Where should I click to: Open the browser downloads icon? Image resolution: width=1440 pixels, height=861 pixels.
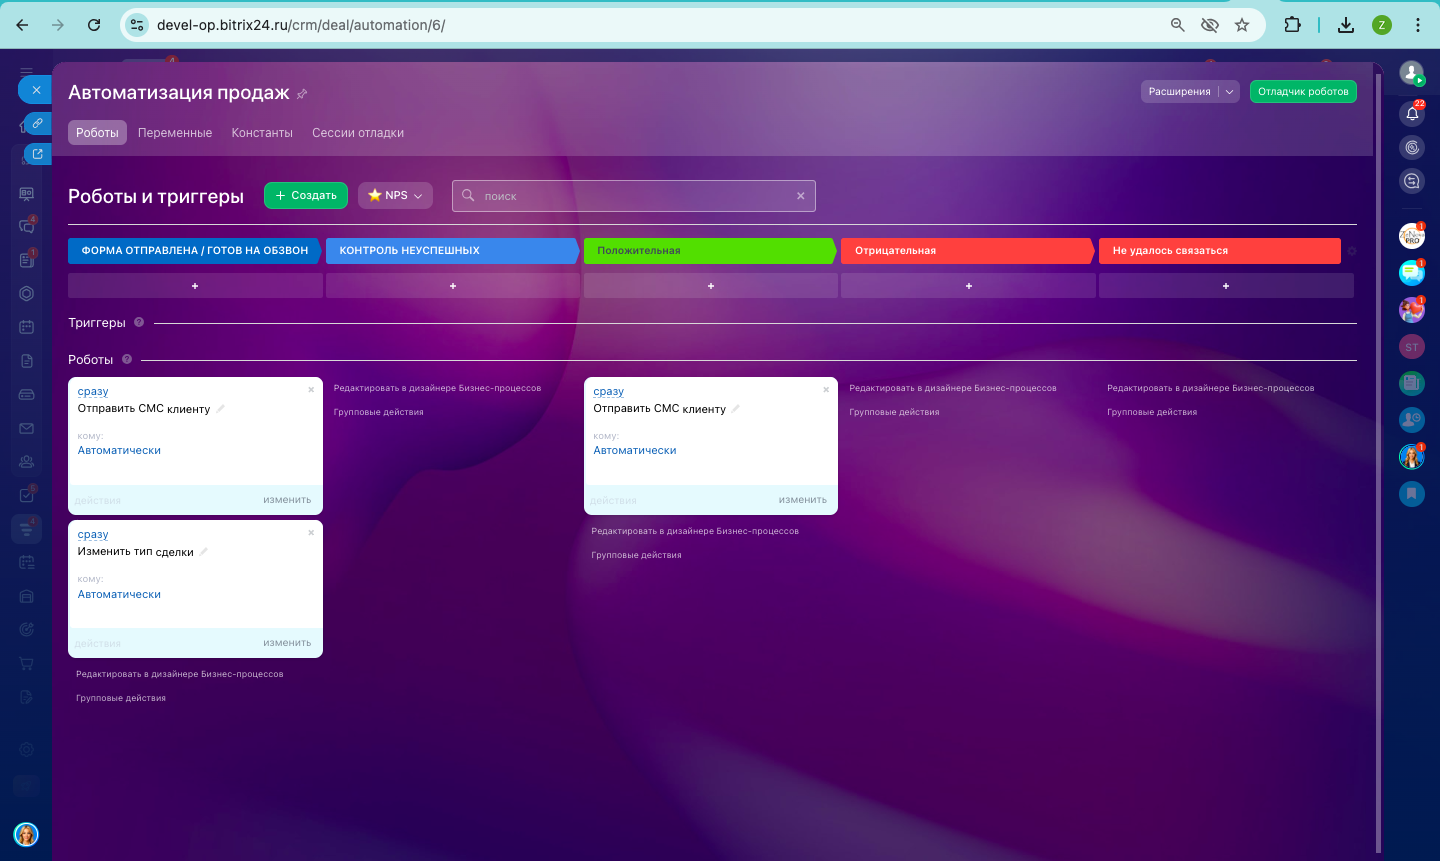pos(1346,25)
